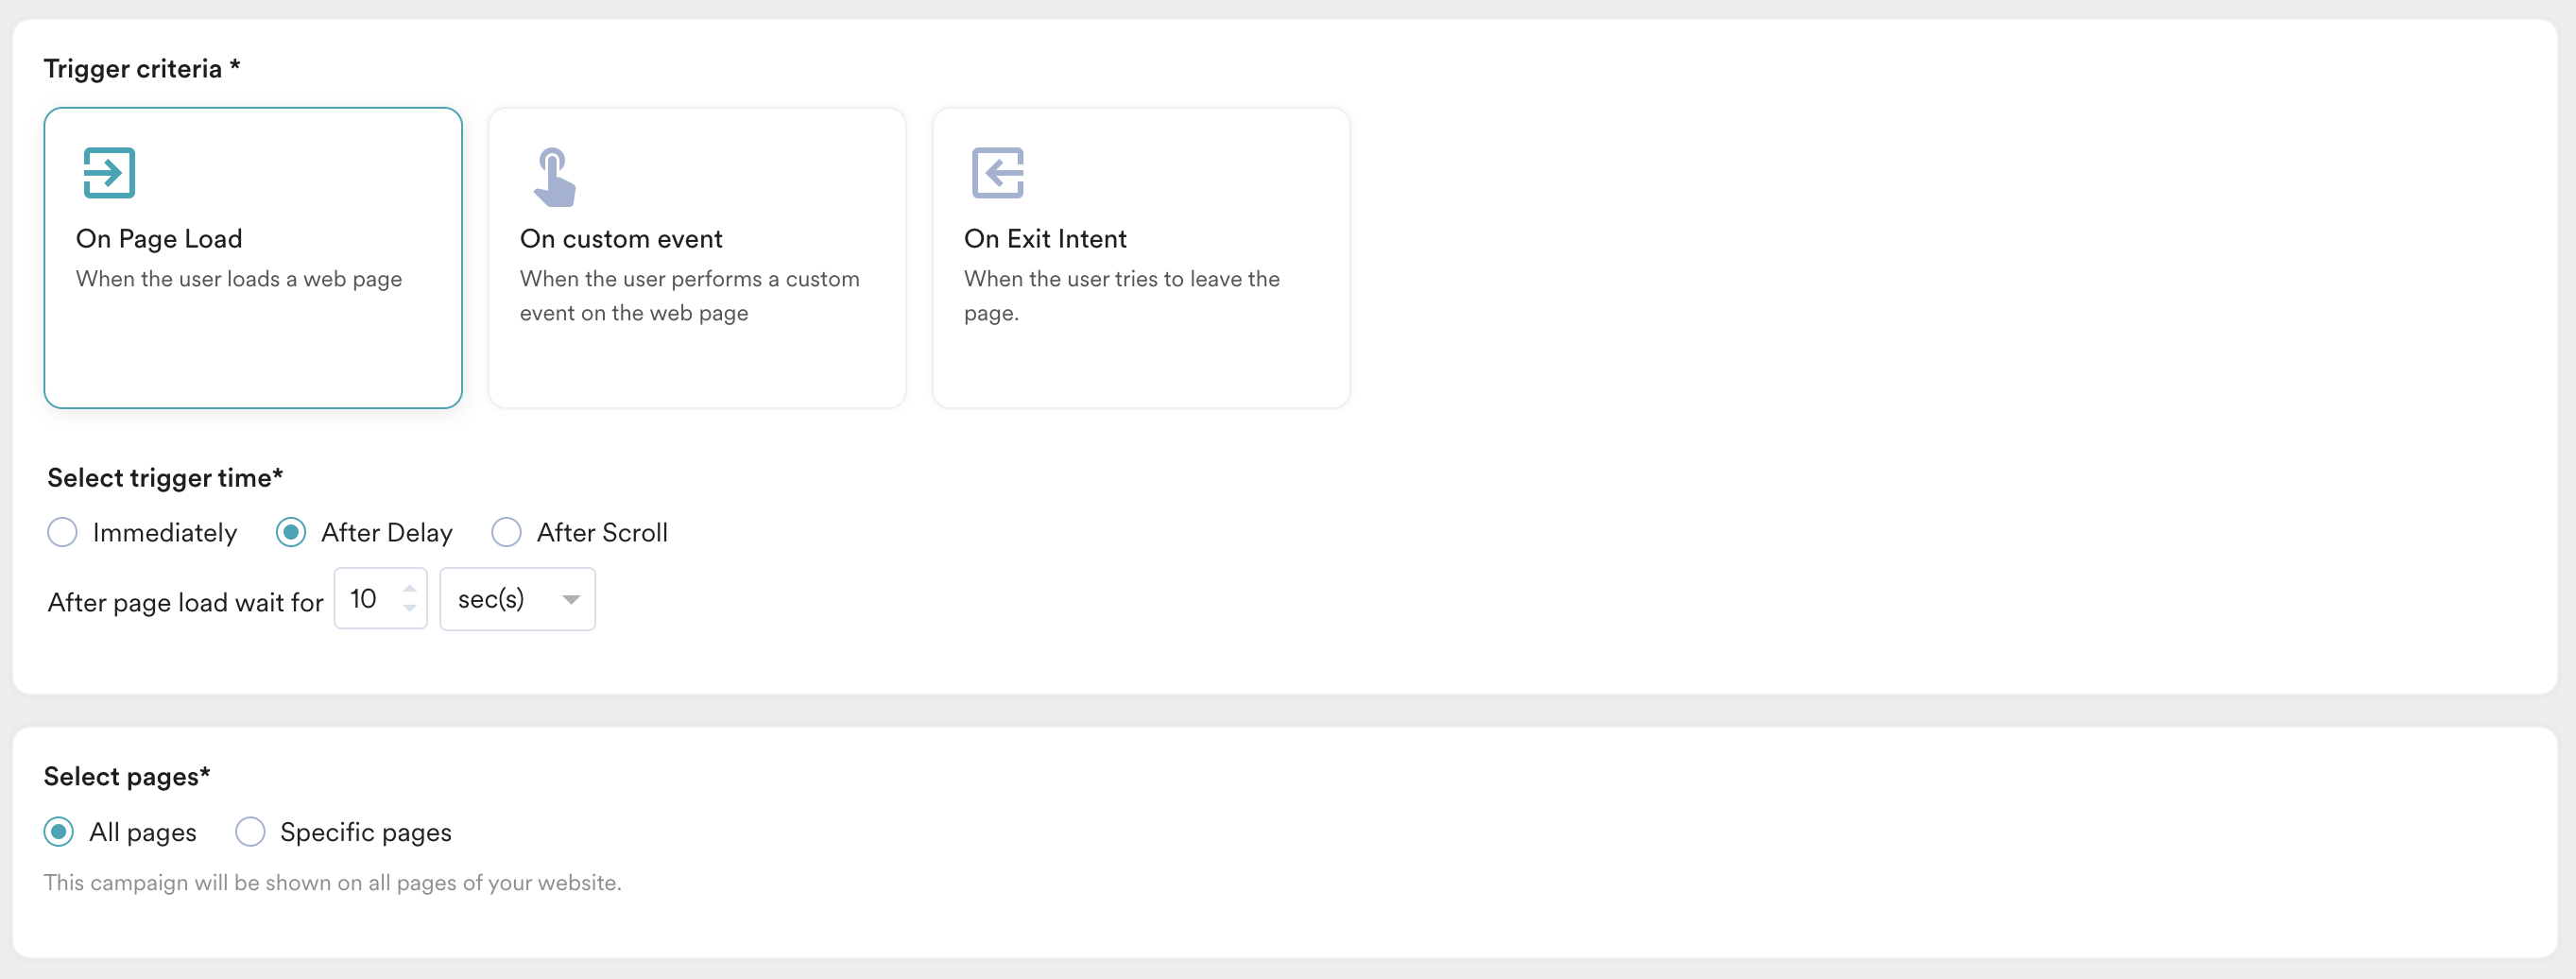Click the dropdown arrow beside sec(s)
2576x979 pixels.
[571, 599]
